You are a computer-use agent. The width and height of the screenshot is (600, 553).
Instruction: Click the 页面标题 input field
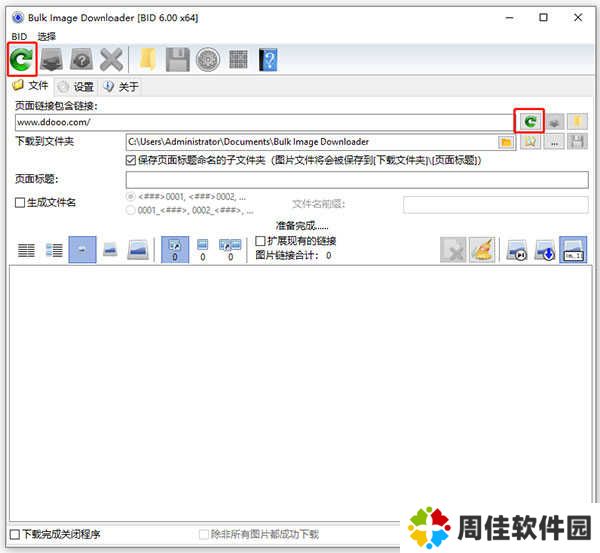[x=357, y=179]
